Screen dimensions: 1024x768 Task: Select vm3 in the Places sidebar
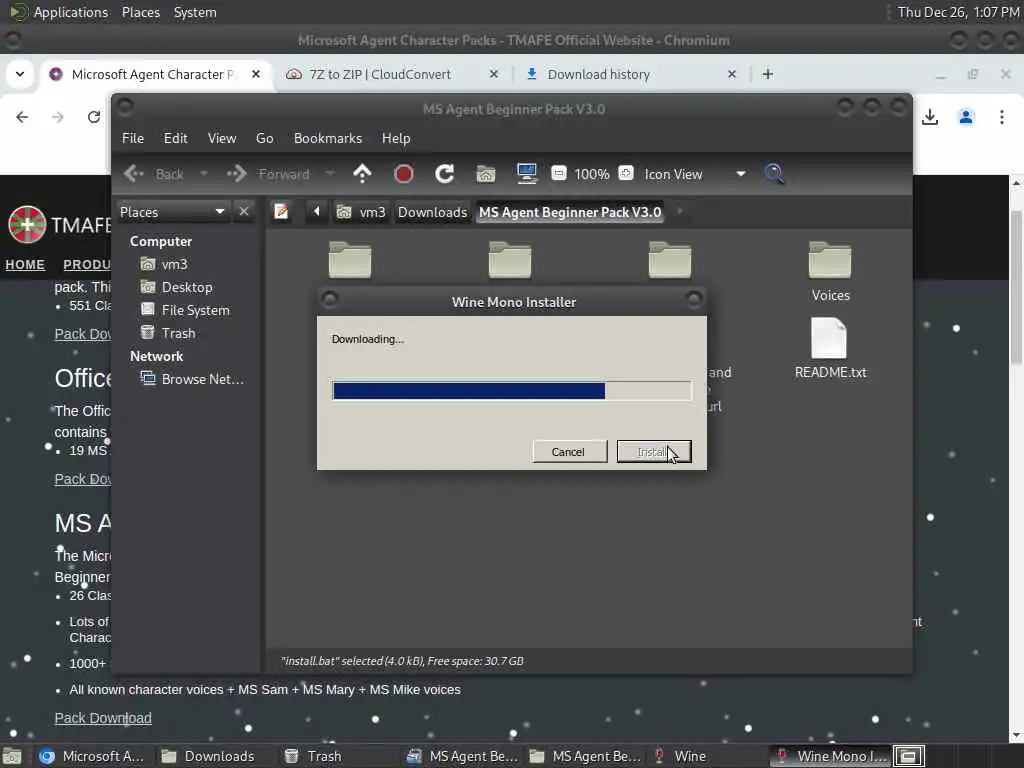pos(165,264)
